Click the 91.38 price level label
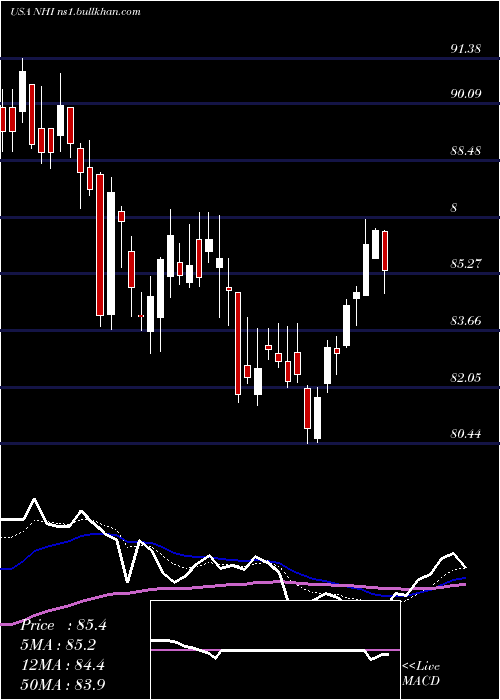The width and height of the screenshot is (500, 700). (x=466, y=49)
